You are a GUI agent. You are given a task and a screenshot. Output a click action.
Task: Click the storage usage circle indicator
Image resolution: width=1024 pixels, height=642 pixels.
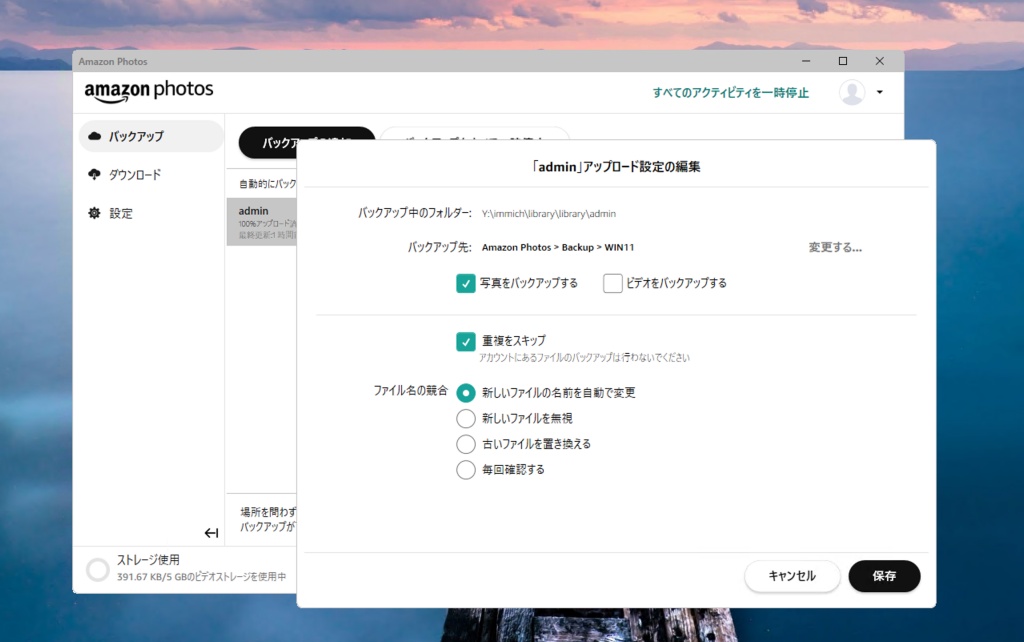(x=97, y=569)
